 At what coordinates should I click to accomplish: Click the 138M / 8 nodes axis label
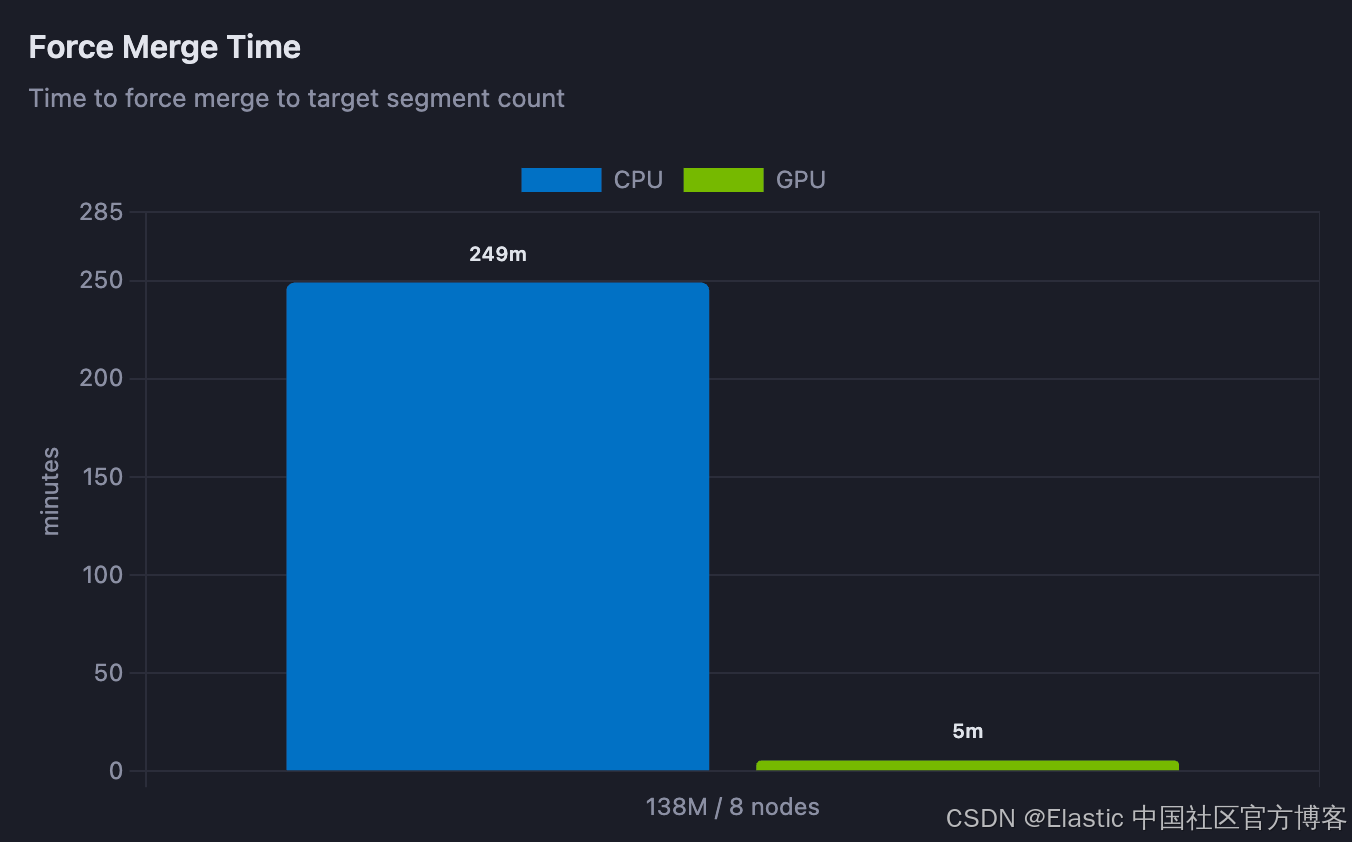click(x=733, y=807)
